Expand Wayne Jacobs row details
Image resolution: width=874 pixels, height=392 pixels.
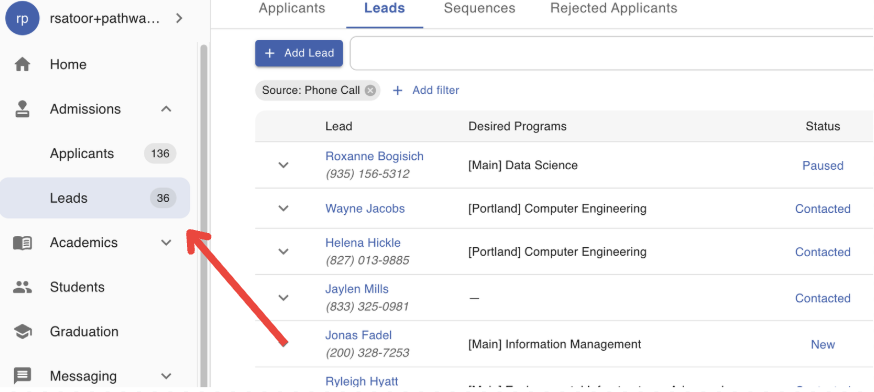pos(284,209)
